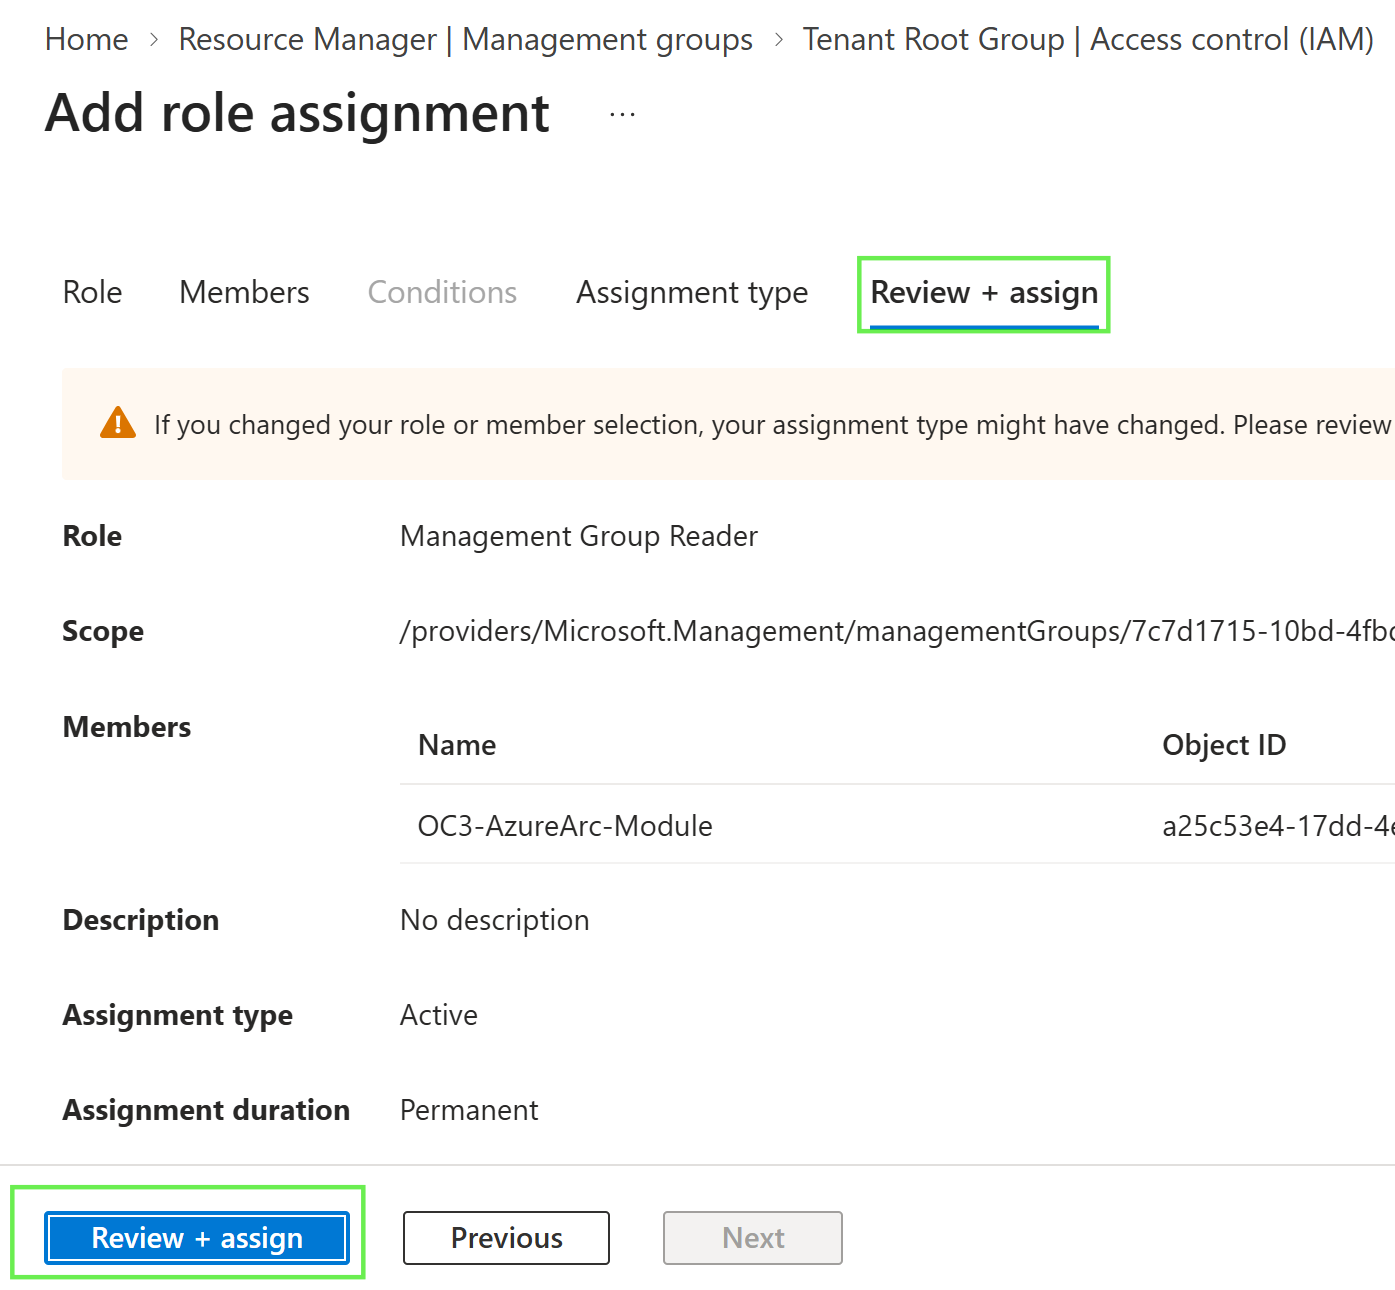Select the Conditions tab

[442, 292]
